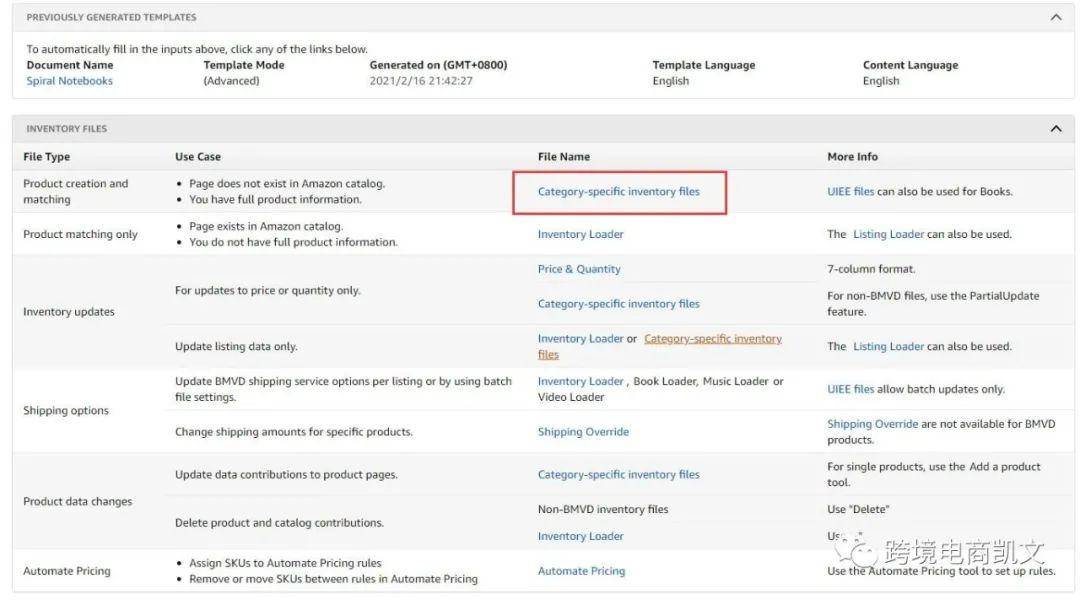Click Inventory Loader in Delete product row
The height and width of the screenshot is (600, 1080).
(580, 536)
